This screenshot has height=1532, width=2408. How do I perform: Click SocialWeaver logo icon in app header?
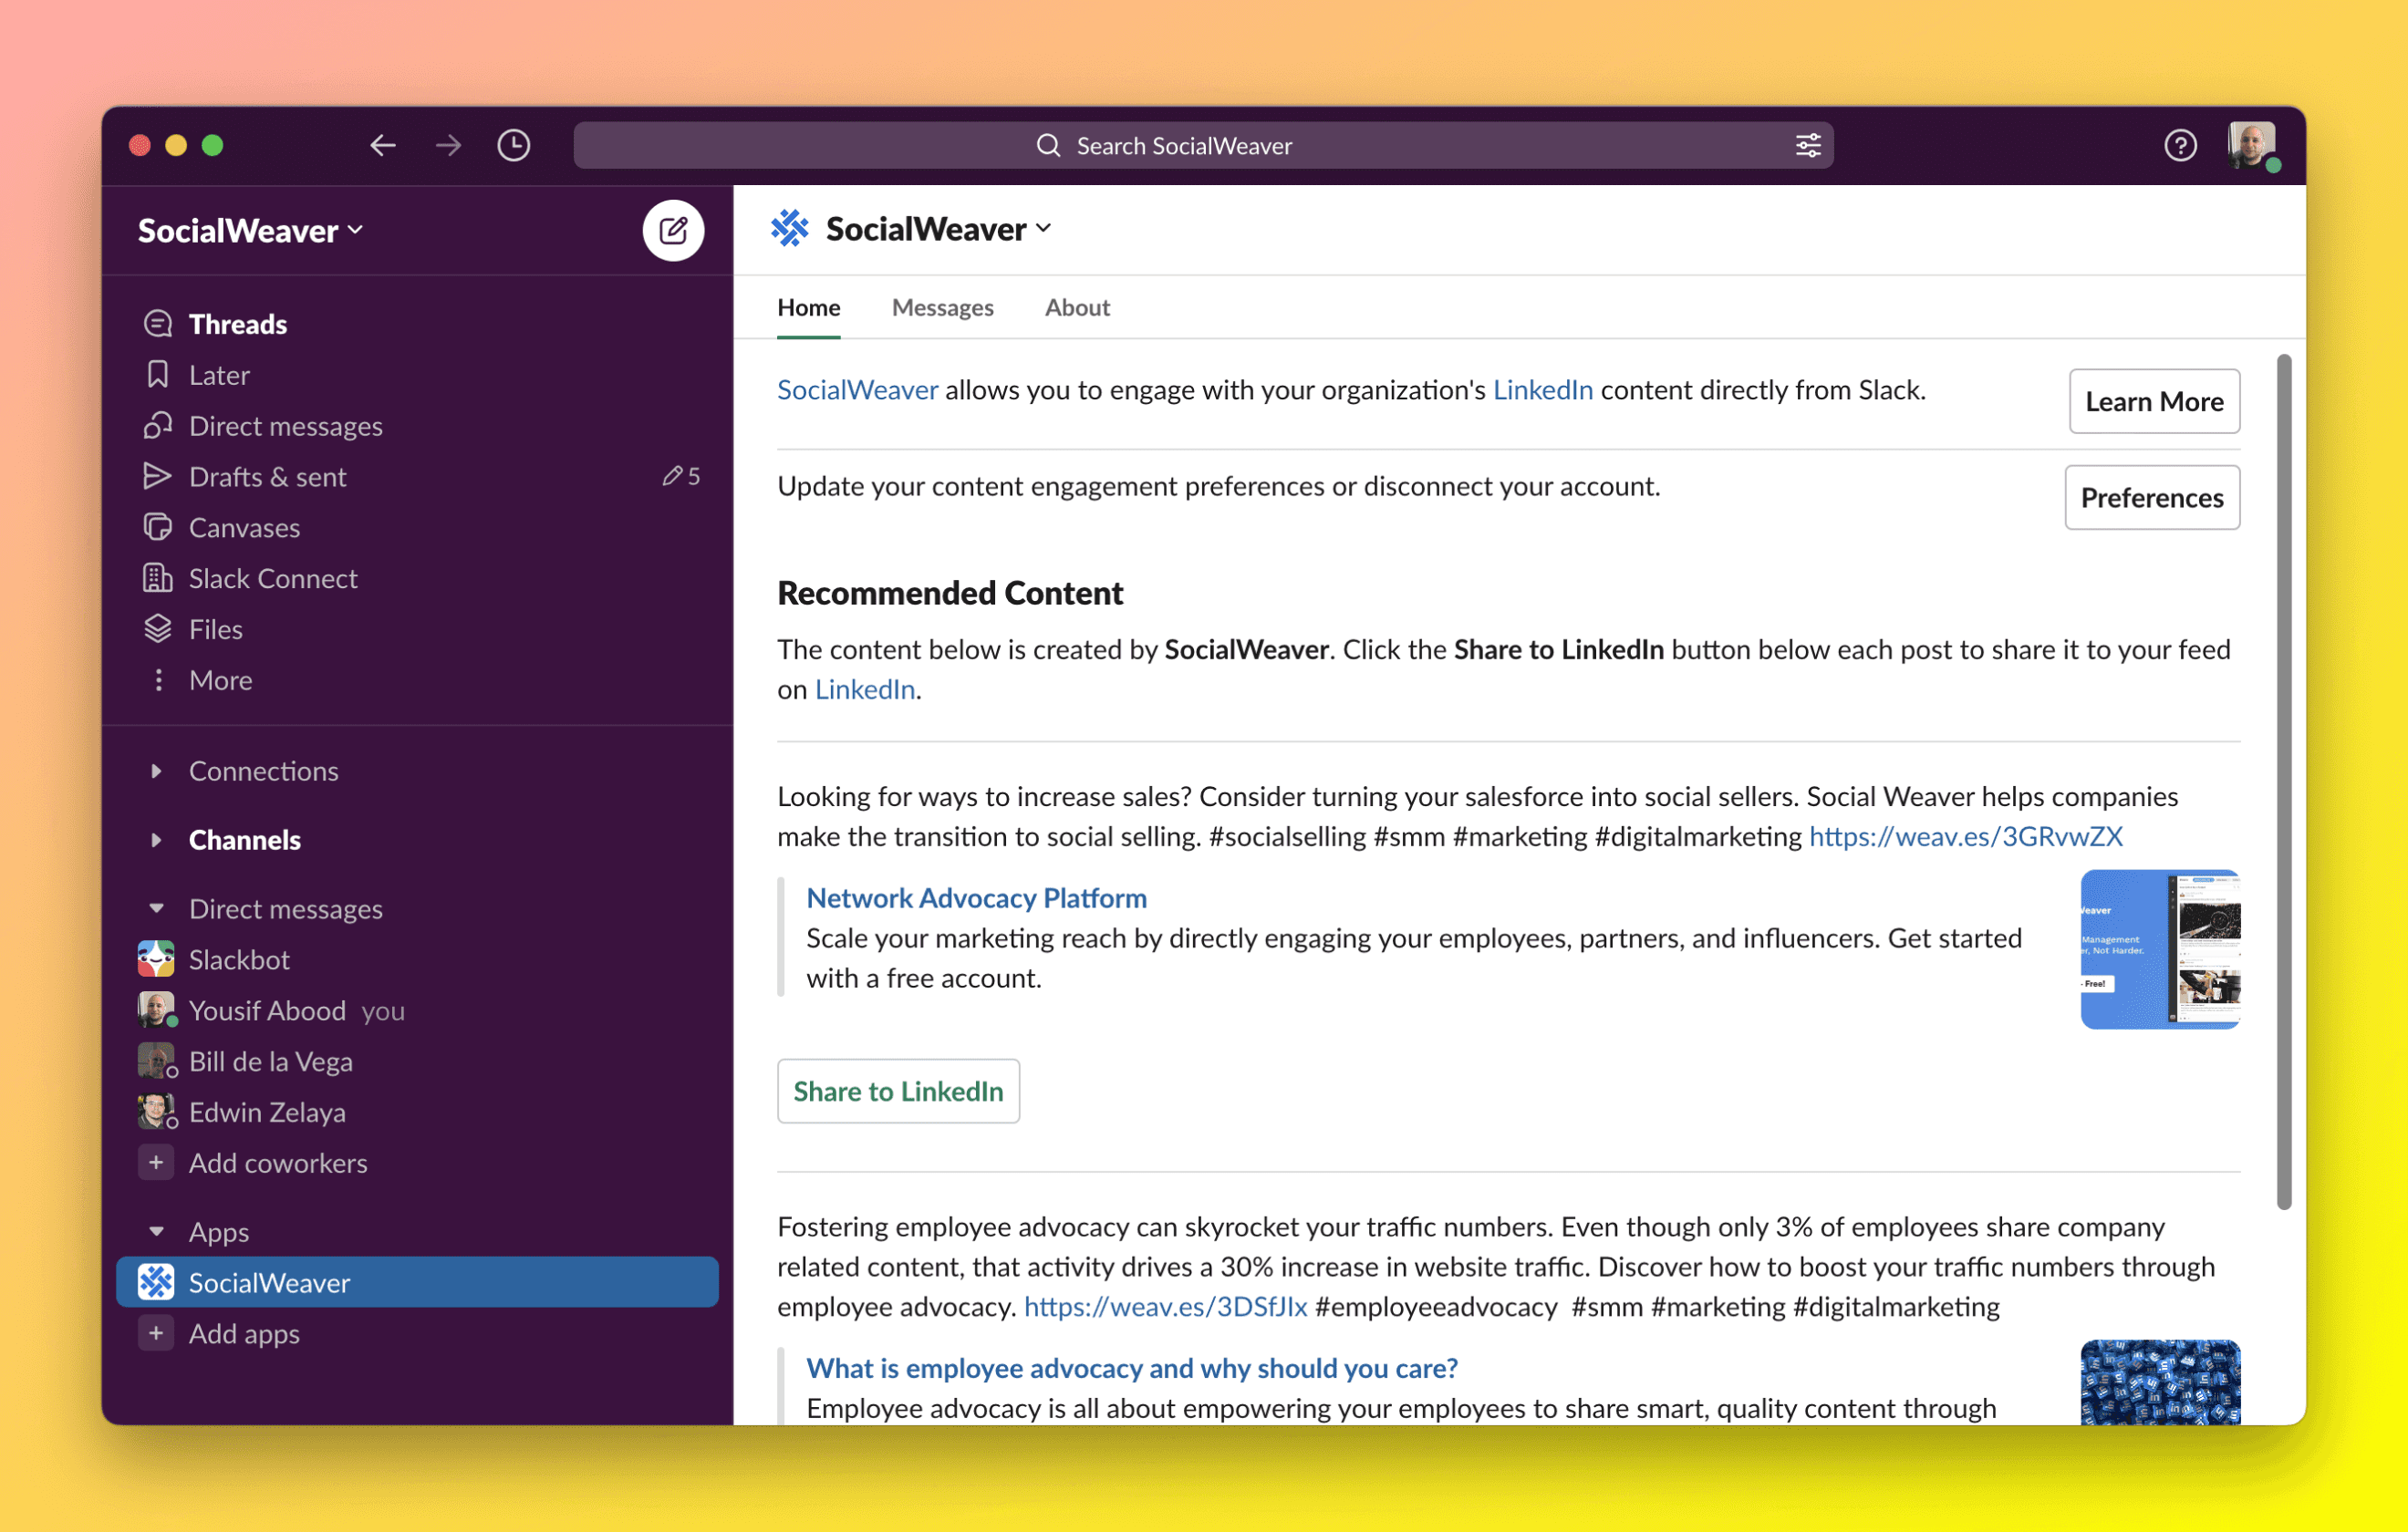[790, 229]
